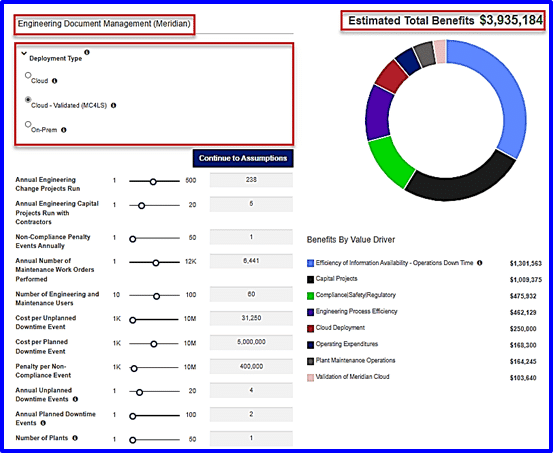Click the $103,640 validation amount
Image resolution: width=553 pixels, height=453 pixels.
523,378
